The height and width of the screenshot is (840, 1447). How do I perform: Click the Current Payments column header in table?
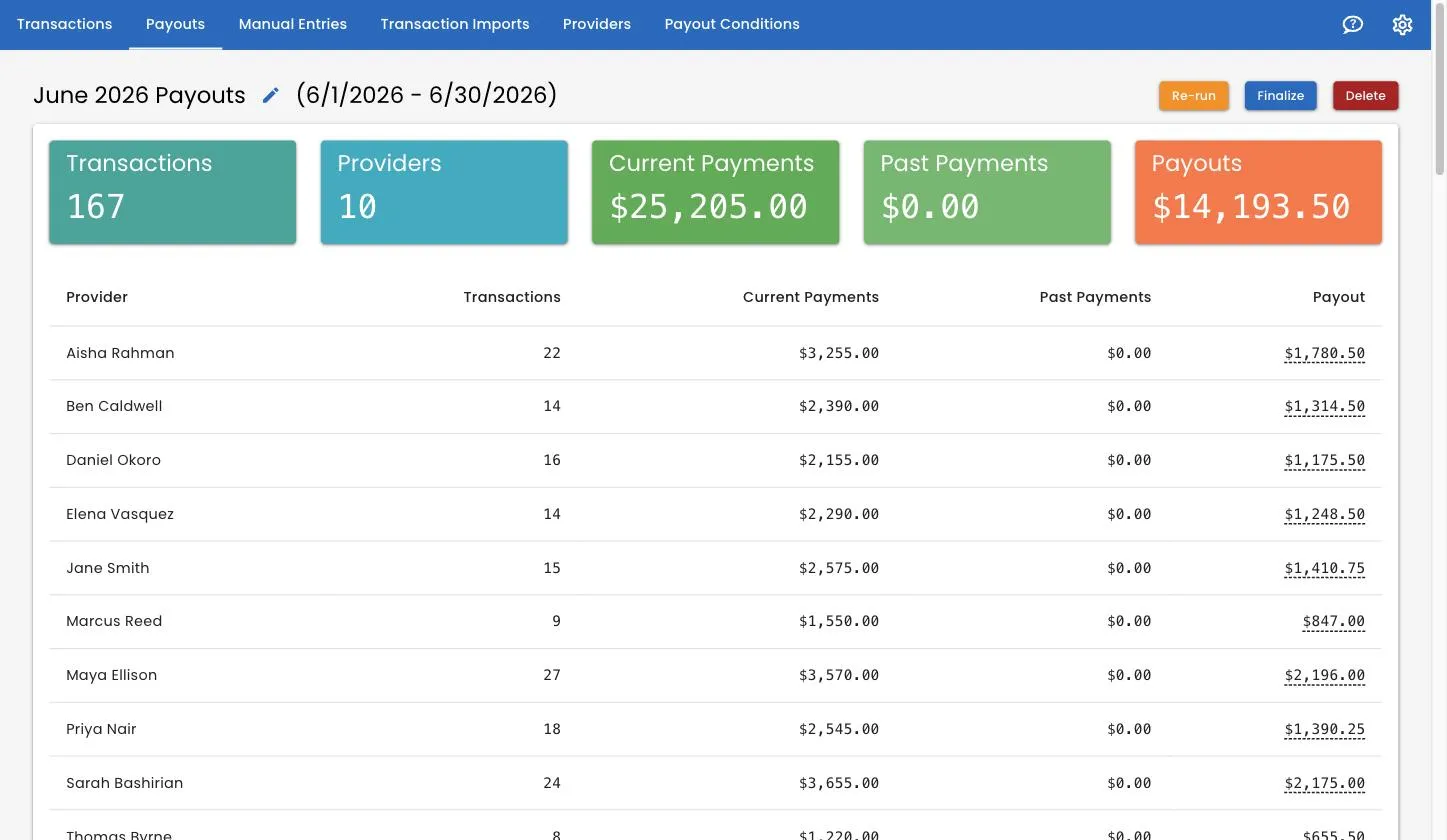[811, 297]
